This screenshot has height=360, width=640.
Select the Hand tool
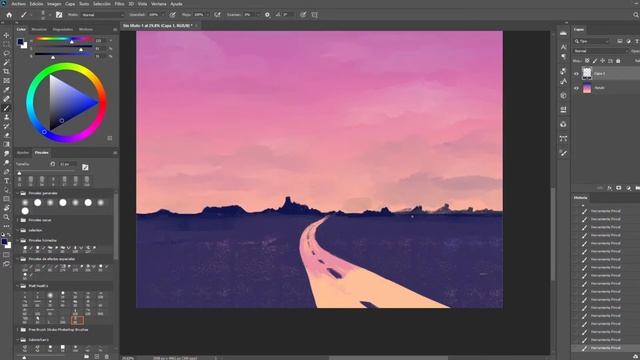pyautogui.click(x=7, y=208)
